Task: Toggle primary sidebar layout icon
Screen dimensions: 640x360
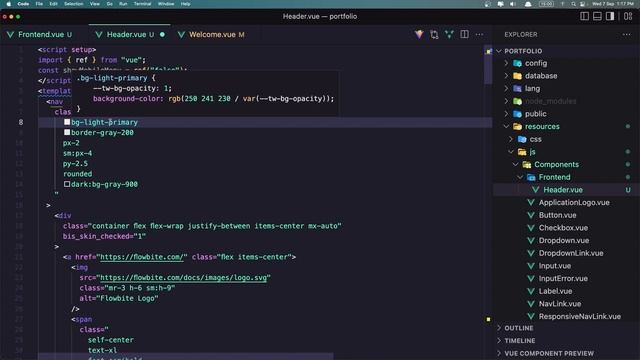Action: click(x=584, y=16)
